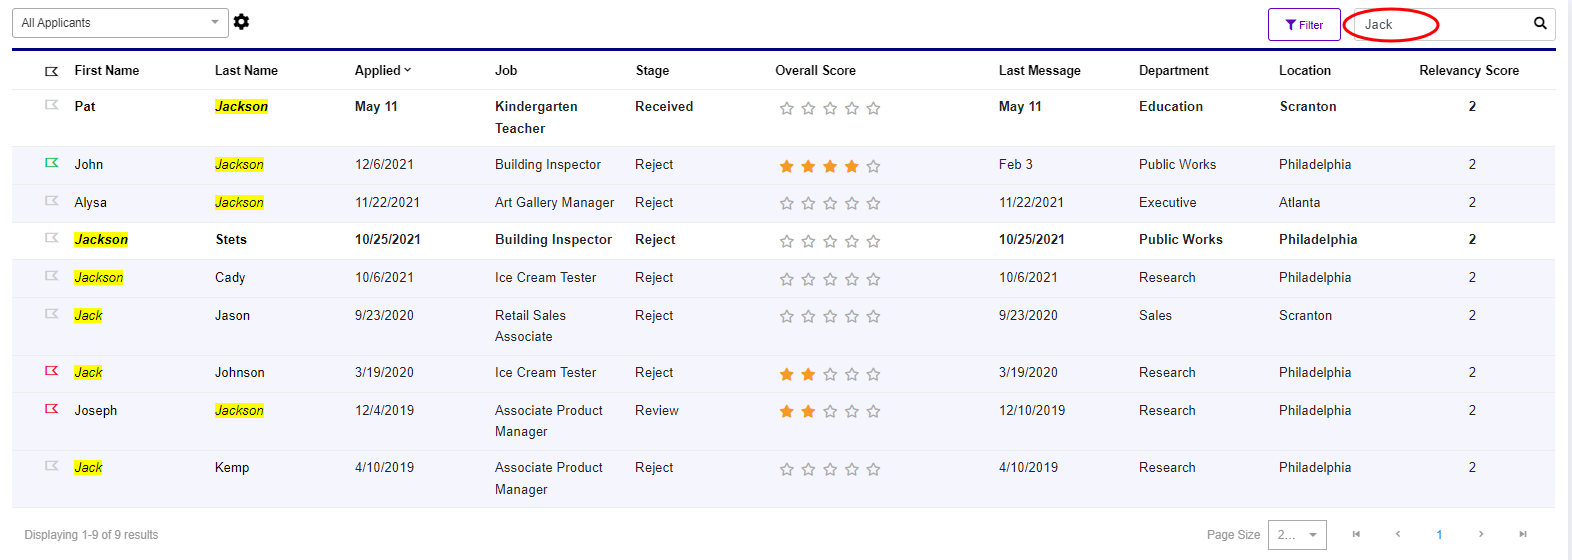Rate Joseph Jackson four stars

(x=852, y=411)
